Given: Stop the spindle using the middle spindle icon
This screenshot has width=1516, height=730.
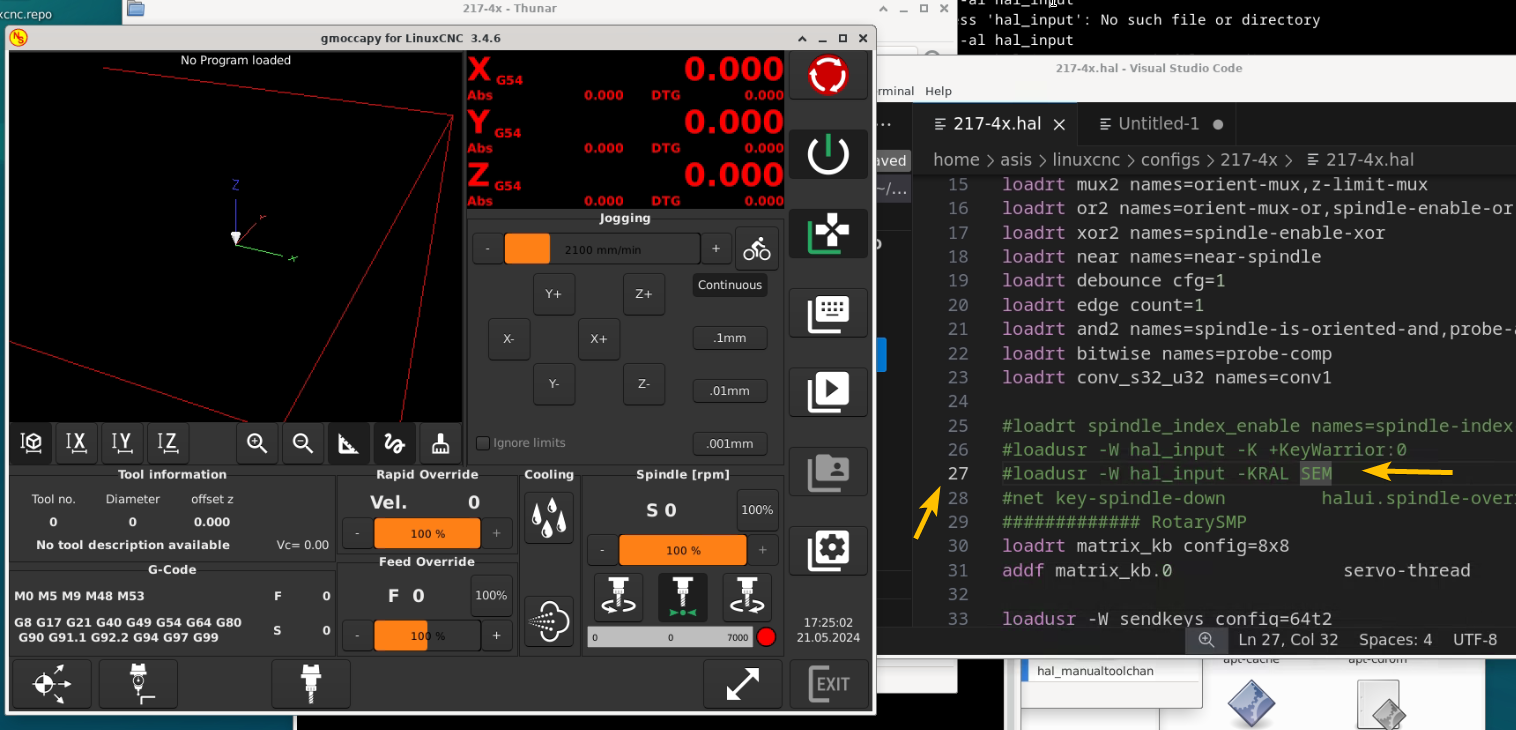Looking at the screenshot, I should (683, 597).
